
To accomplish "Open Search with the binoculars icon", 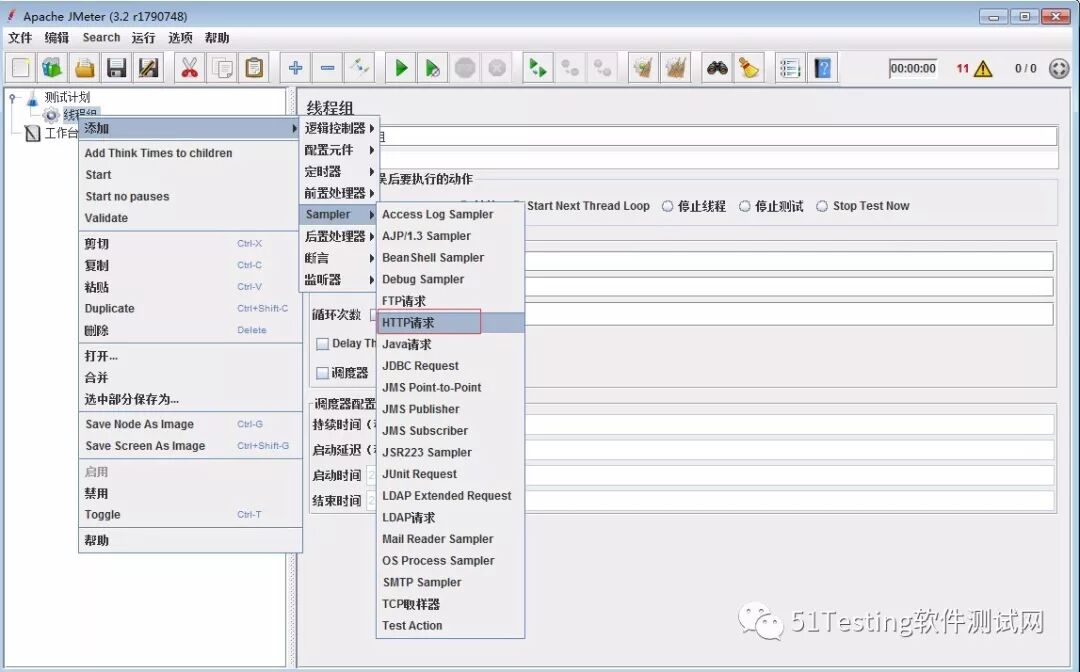I will [717, 67].
